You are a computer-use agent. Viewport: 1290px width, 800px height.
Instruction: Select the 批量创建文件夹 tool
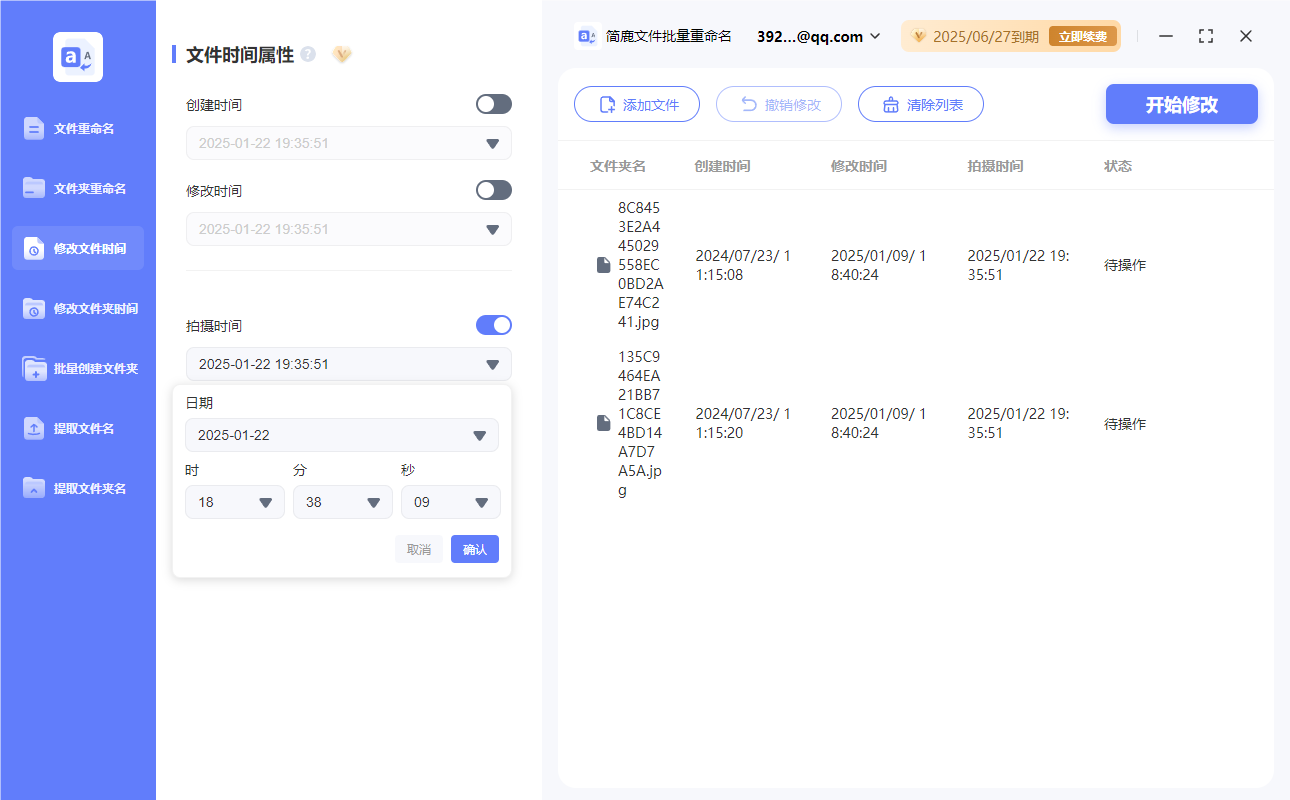[x=77, y=368]
